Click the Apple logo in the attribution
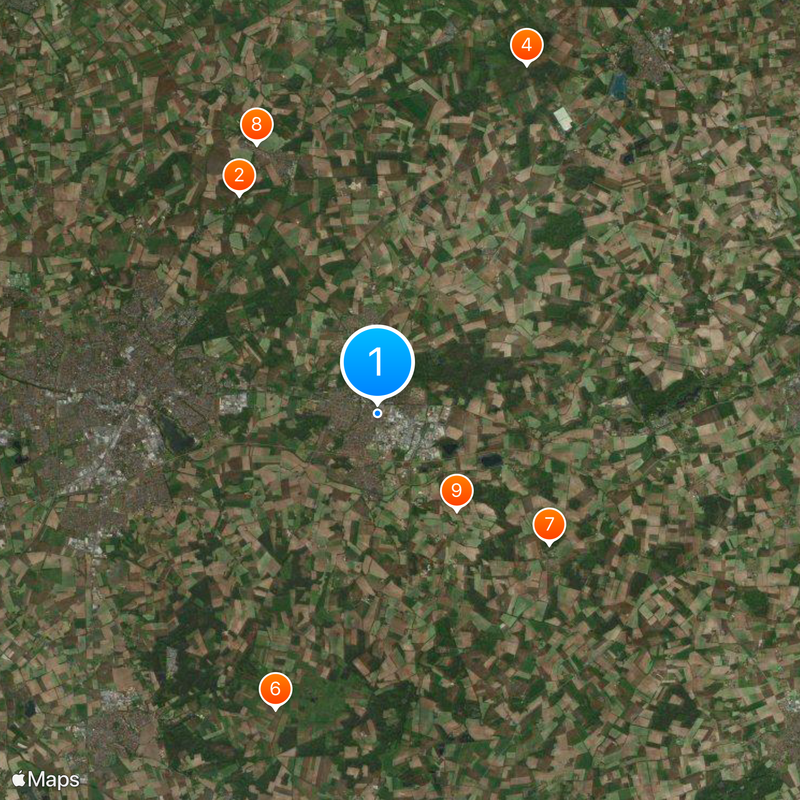Screen dimensions: 800x800 [19, 779]
